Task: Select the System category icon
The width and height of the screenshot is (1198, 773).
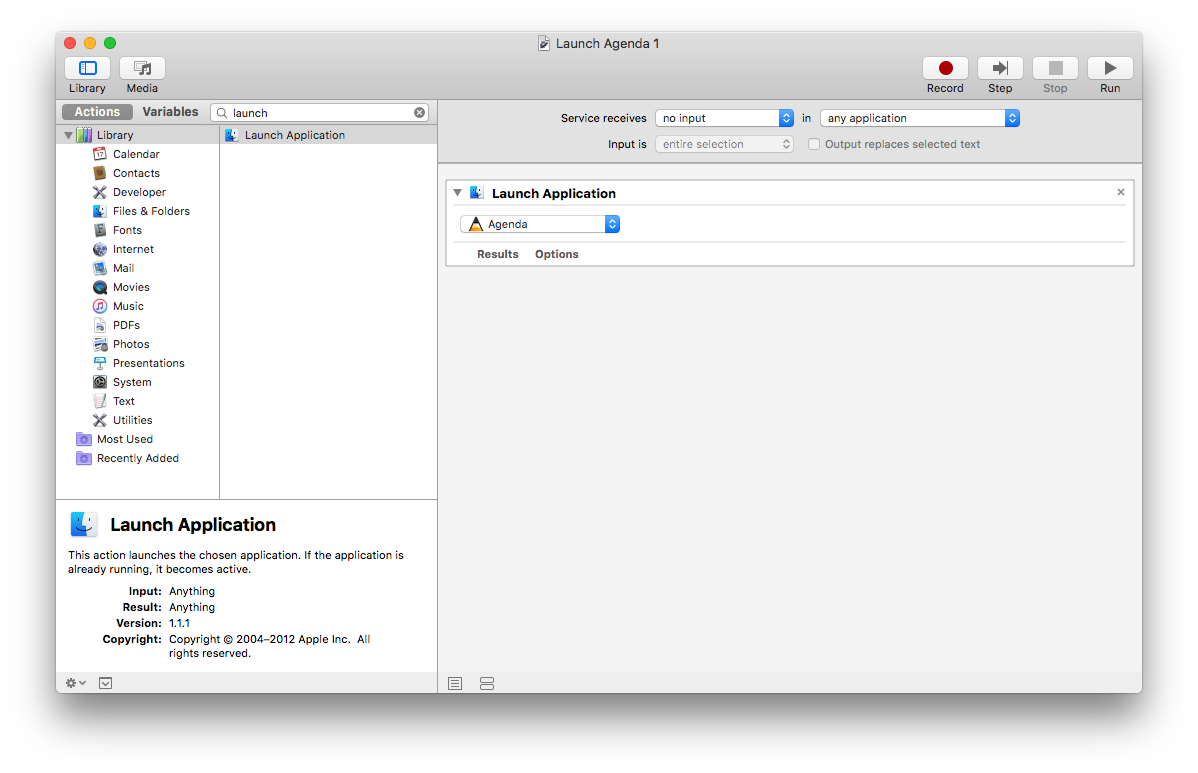Action: pos(99,382)
